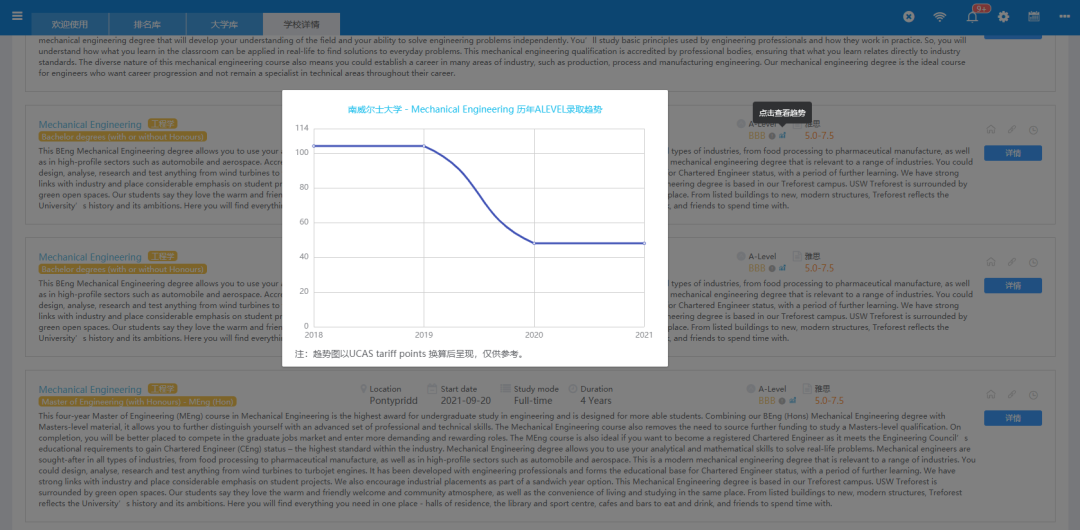This screenshot has width=1080, height=530.
Task: Click 点击查看趋势 tooltip text
Action: coord(782,112)
